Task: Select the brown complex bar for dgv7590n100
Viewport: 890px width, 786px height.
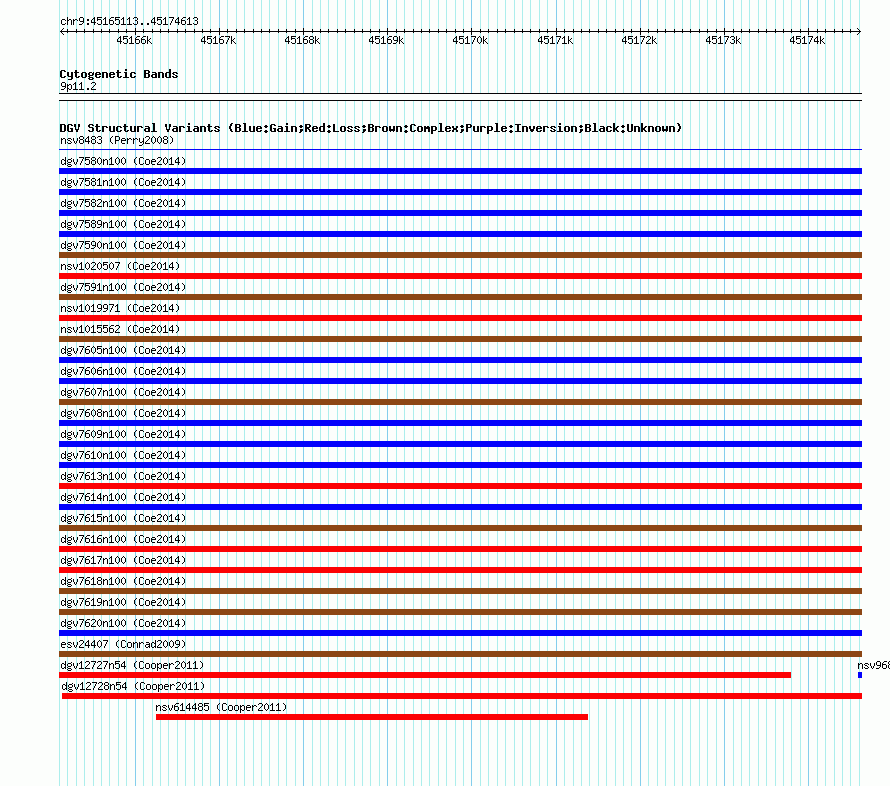Action: tap(460, 255)
